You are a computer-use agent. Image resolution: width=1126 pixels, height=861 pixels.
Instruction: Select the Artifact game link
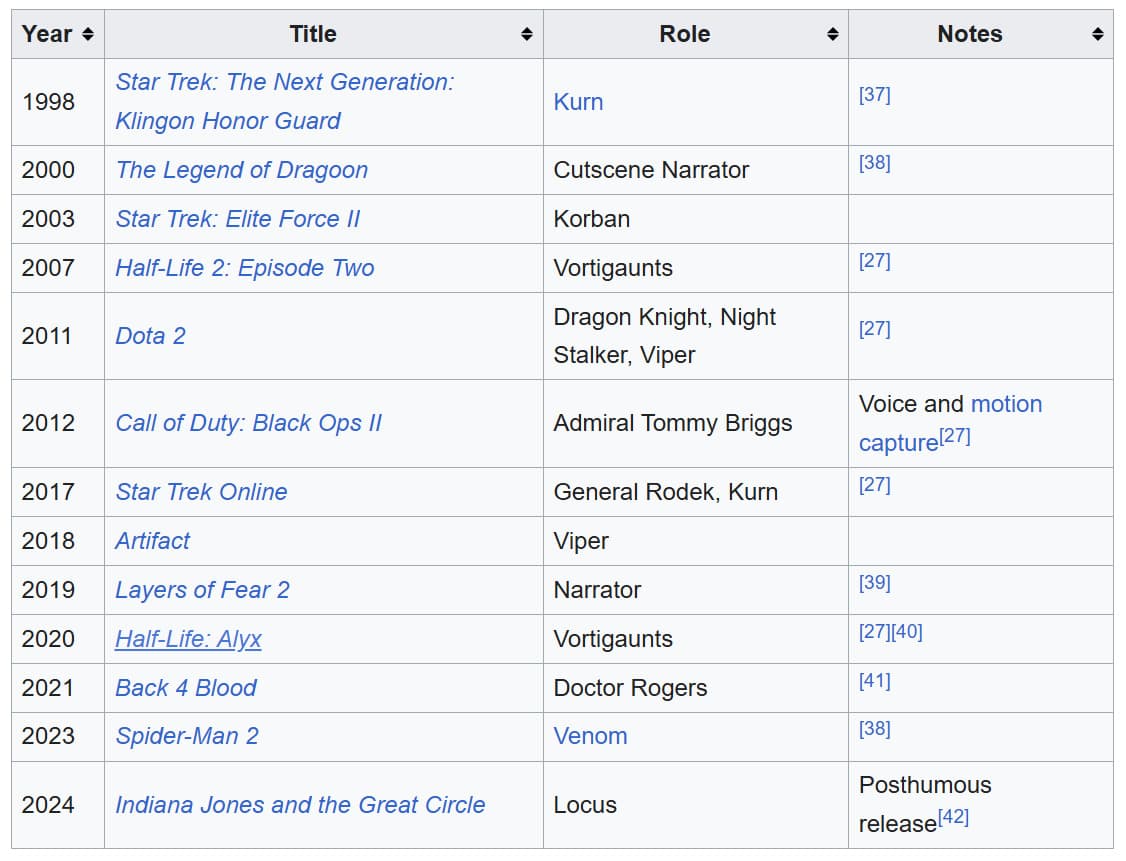pyautogui.click(x=152, y=541)
